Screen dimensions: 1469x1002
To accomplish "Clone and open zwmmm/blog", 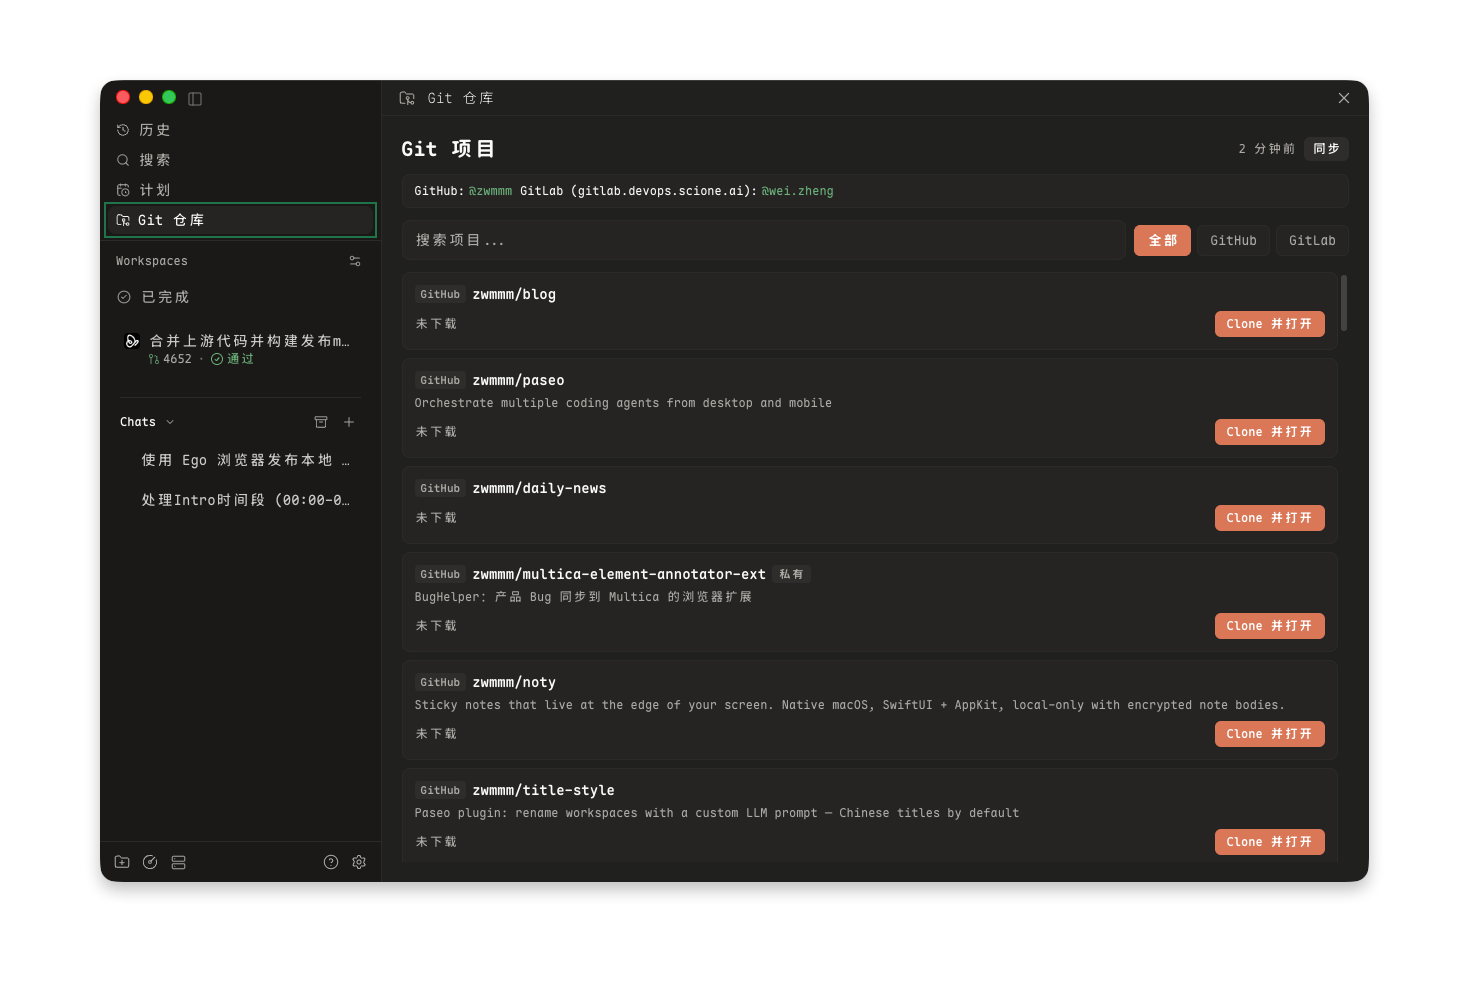I will [1269, 324].
